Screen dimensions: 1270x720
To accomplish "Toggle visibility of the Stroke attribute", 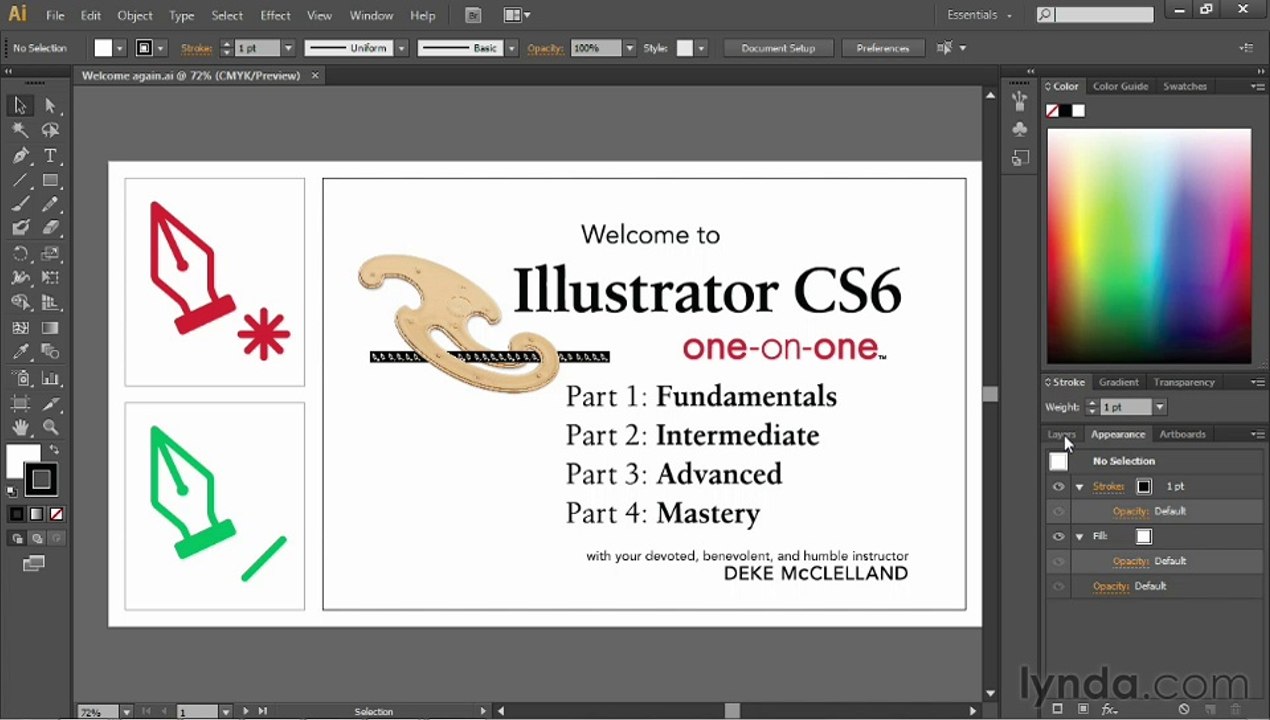I will 1058,487.
